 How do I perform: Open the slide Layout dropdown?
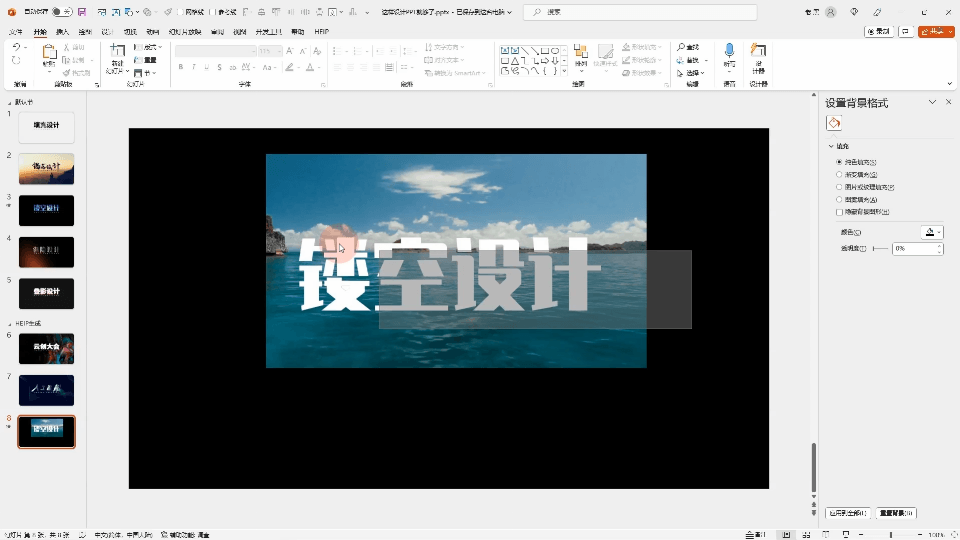(x=148, y=47)
